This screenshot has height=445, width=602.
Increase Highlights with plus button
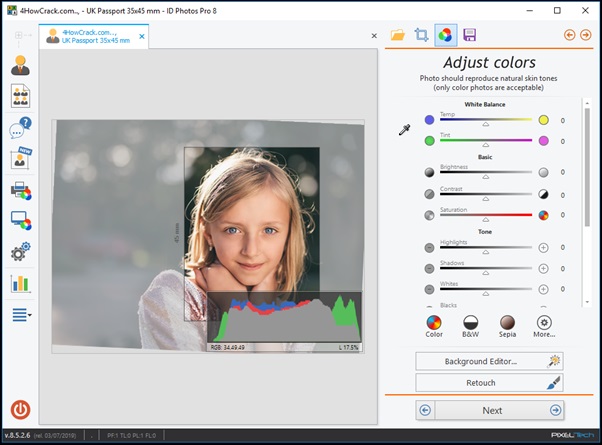543,248
